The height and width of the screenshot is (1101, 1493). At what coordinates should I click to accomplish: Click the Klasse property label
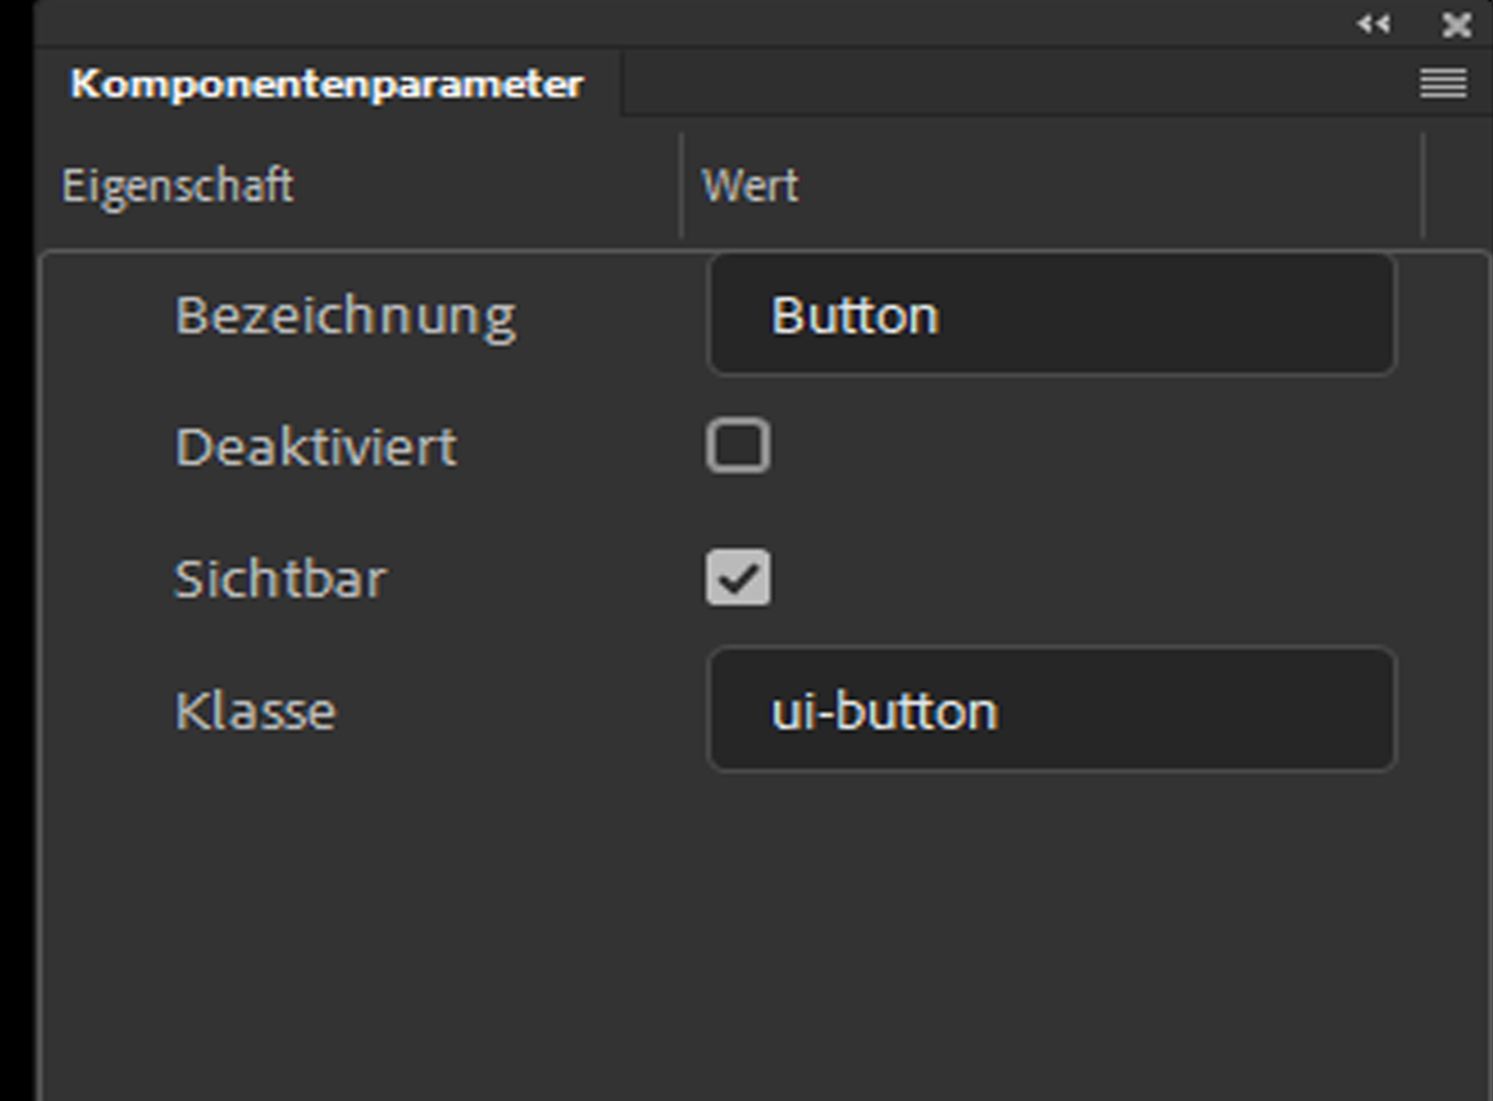255,711
